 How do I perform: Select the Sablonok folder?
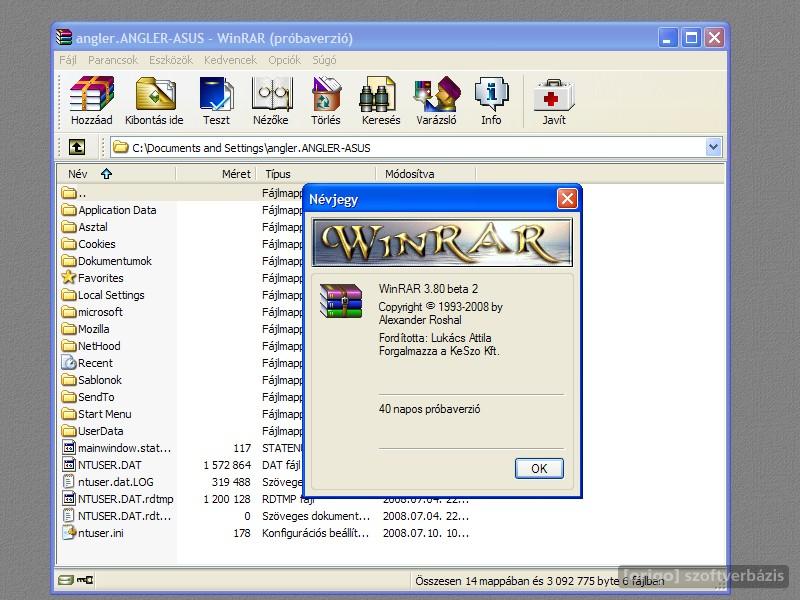(92, 380)
